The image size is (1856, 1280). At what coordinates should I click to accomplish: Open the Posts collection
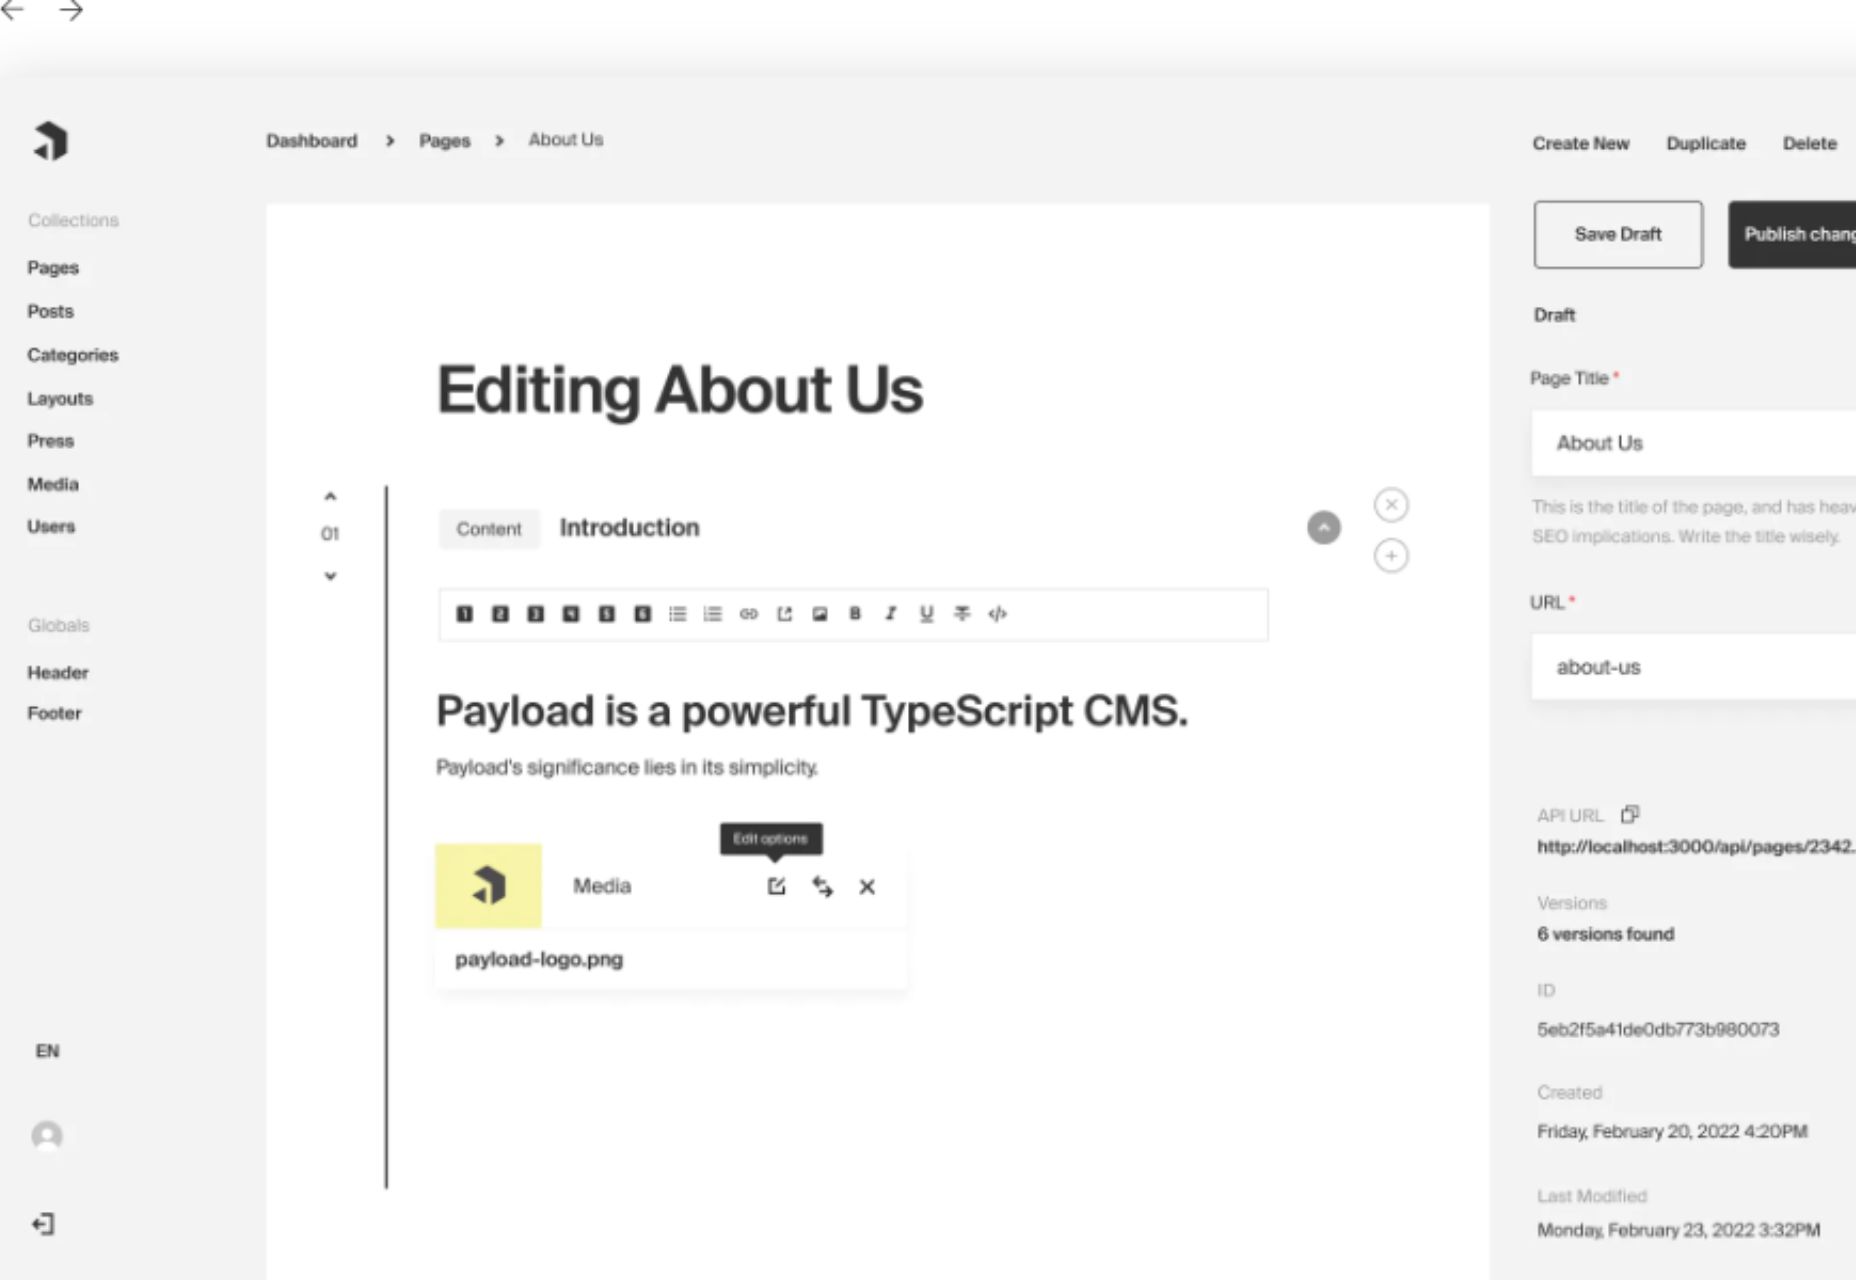click(50, 311)
